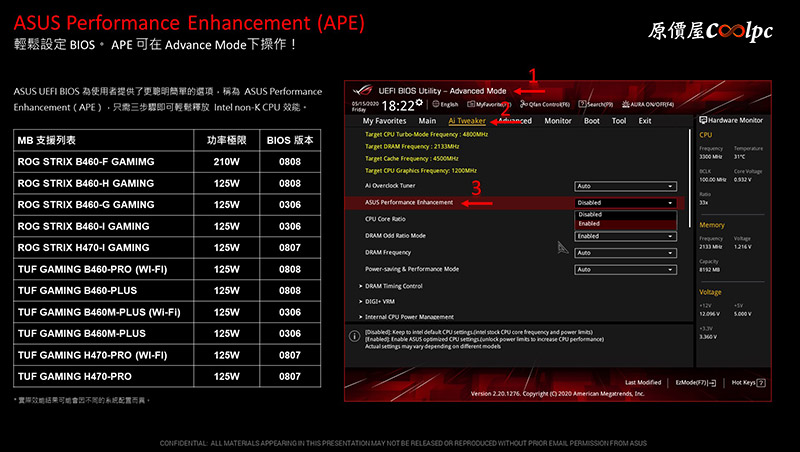
Task: Open the My Favorites tab
Action: point(384,121)
